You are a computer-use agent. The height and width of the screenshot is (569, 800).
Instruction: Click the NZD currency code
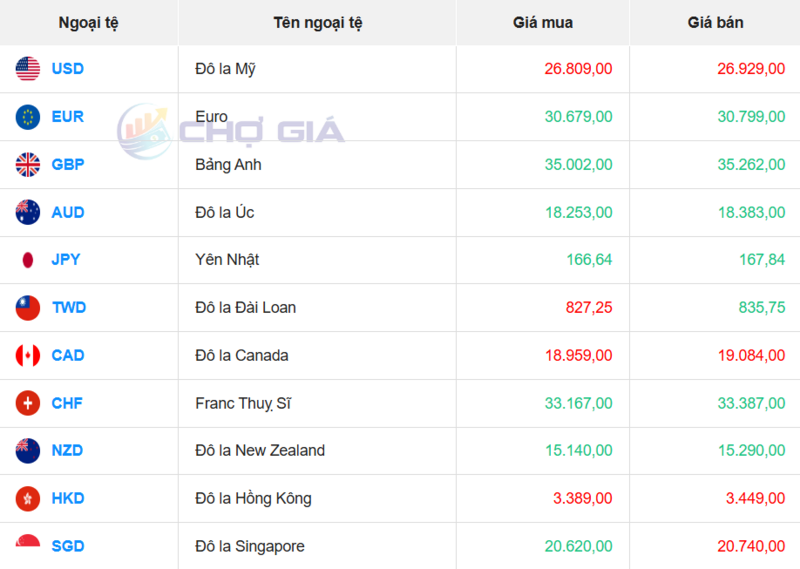68,450
